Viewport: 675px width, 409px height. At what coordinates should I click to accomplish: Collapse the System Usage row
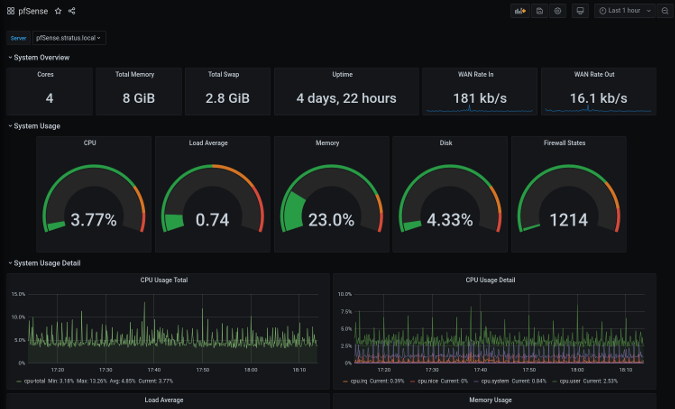click(38, 126)
